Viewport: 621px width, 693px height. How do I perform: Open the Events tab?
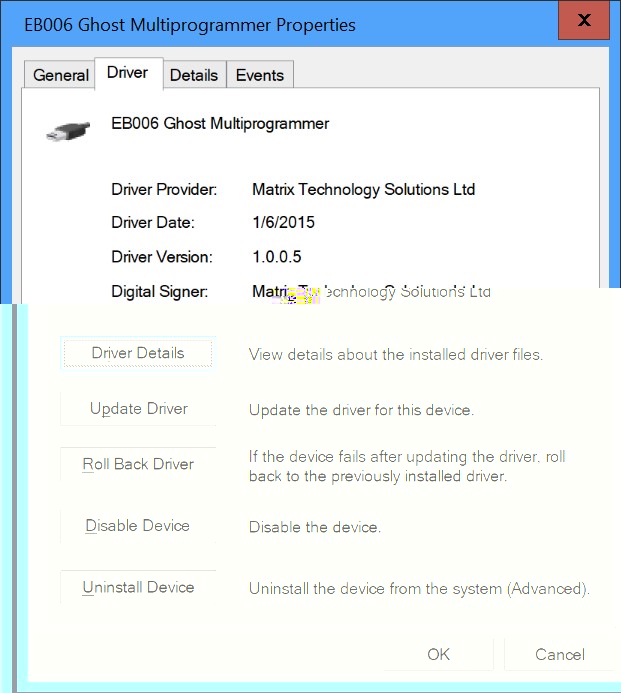coord(260,75)
